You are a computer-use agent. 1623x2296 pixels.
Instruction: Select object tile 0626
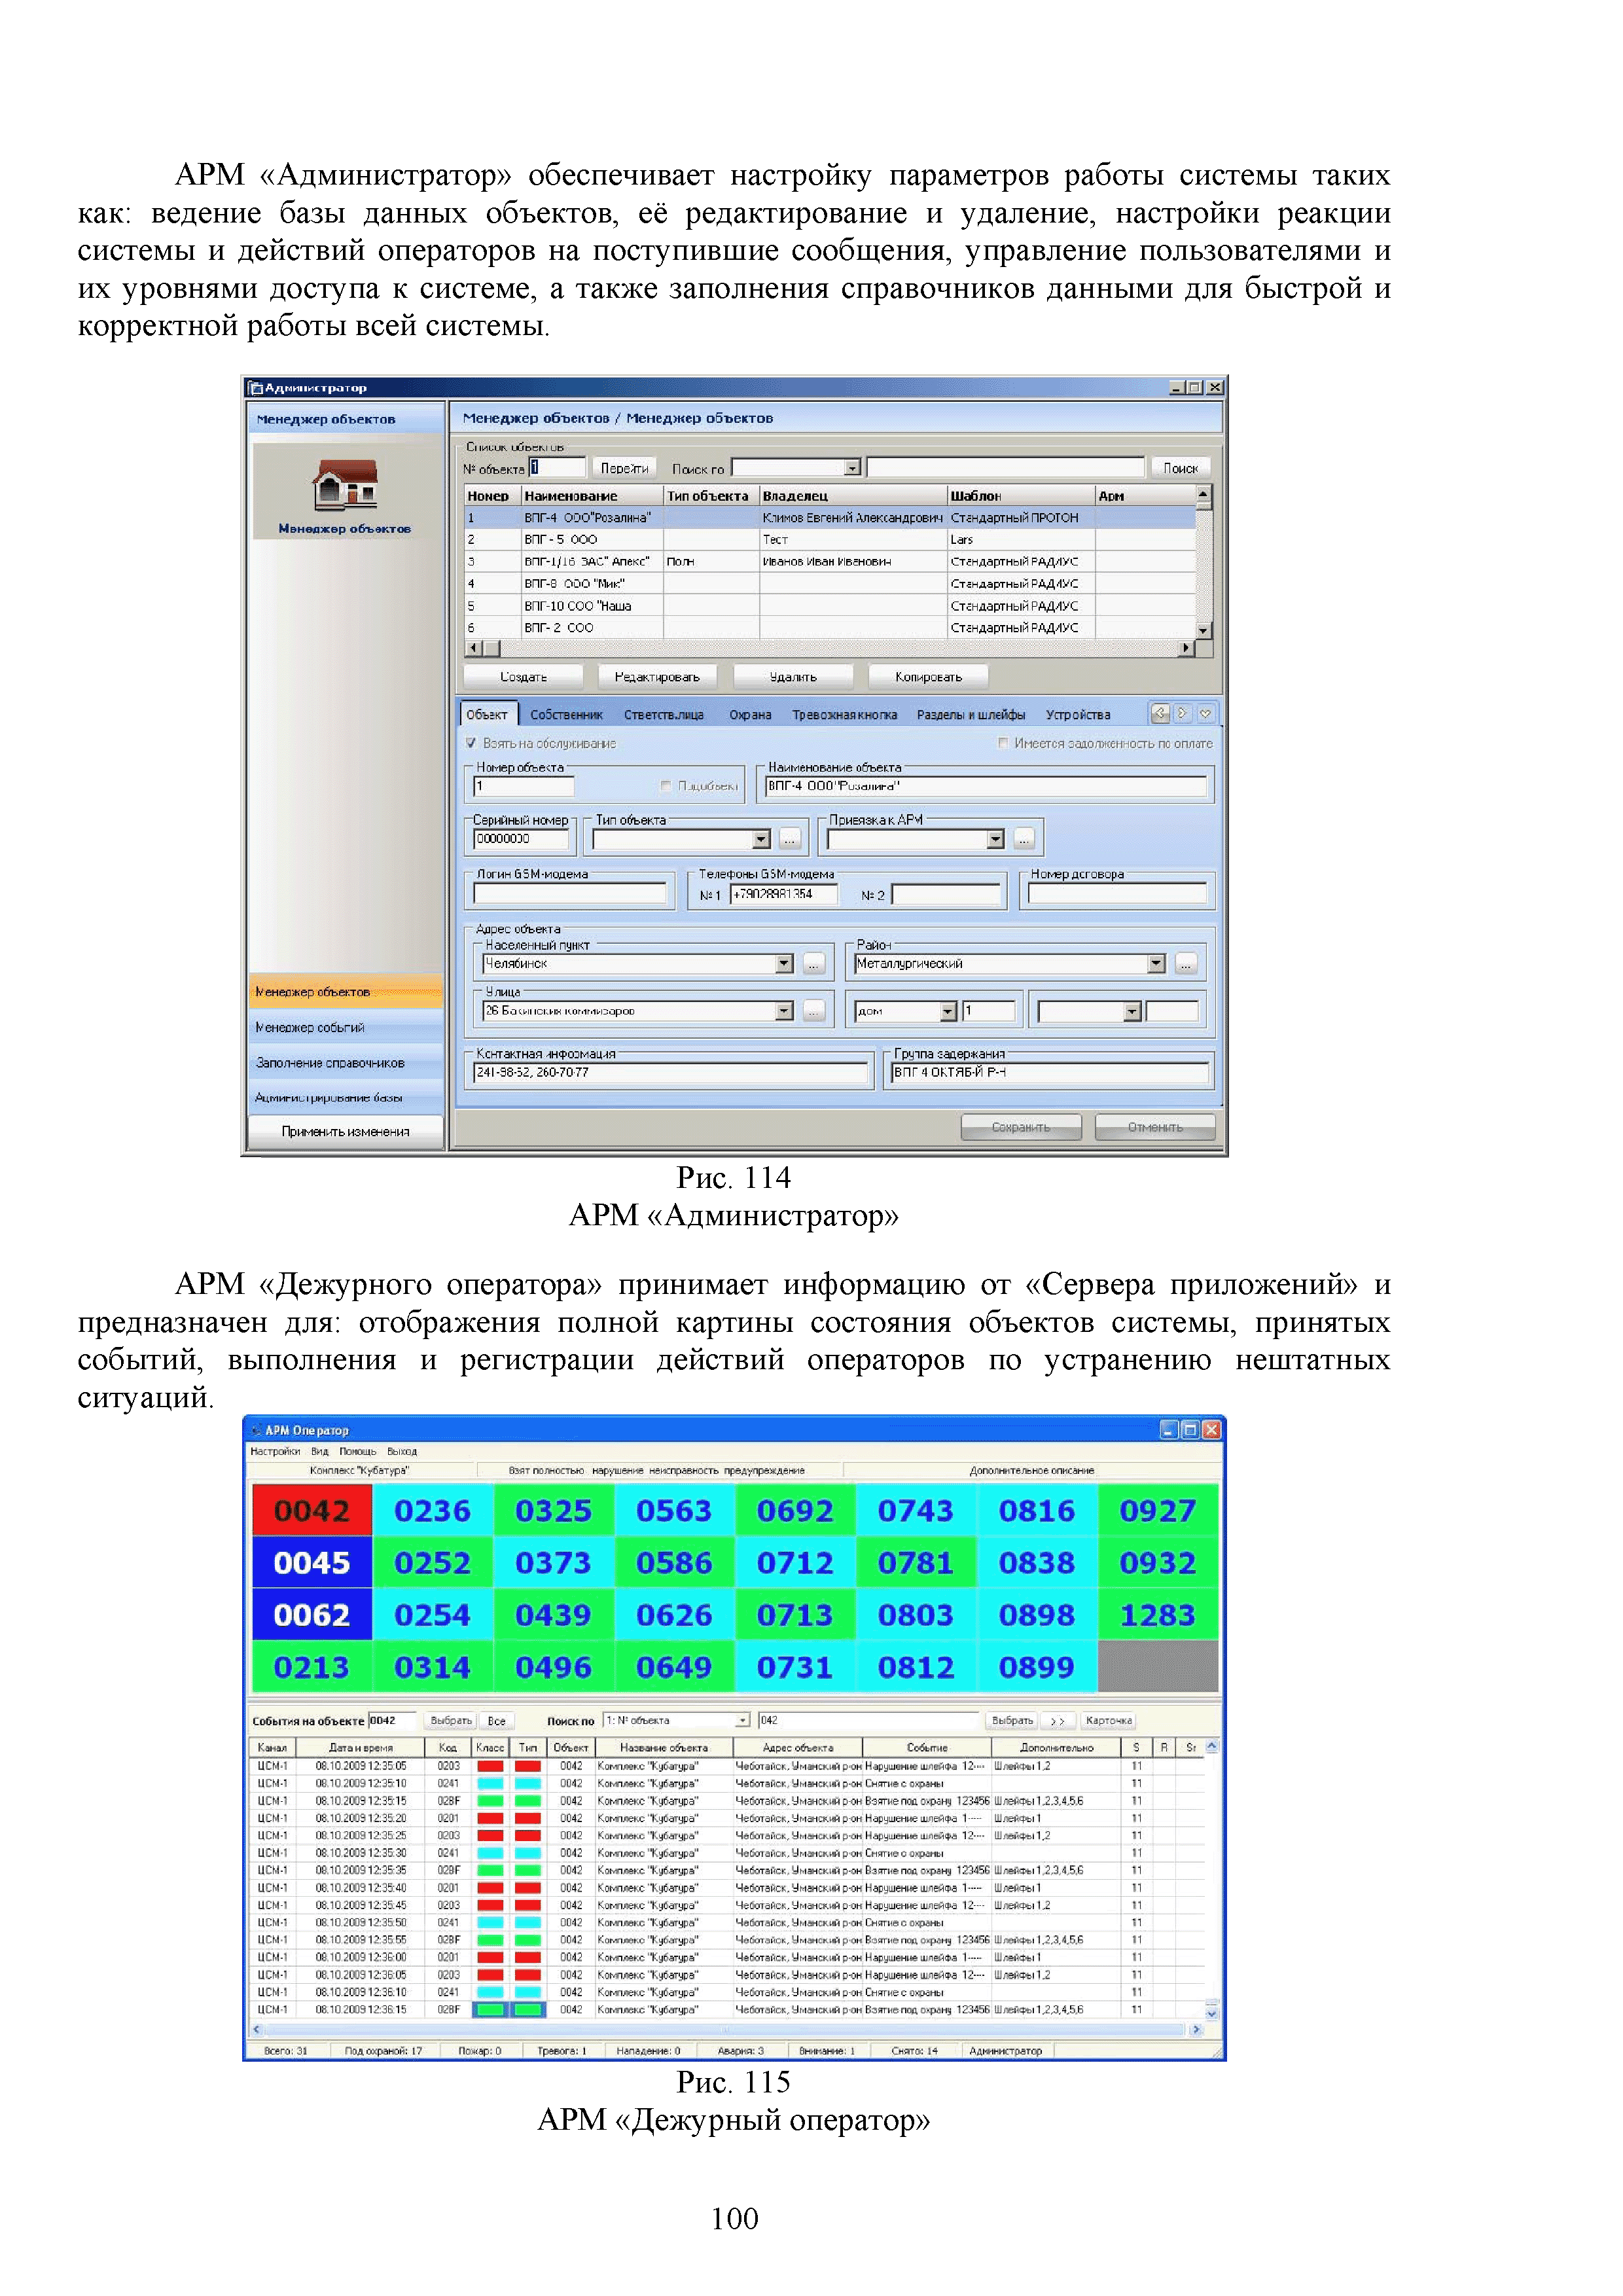click(x=674, y=1614)
